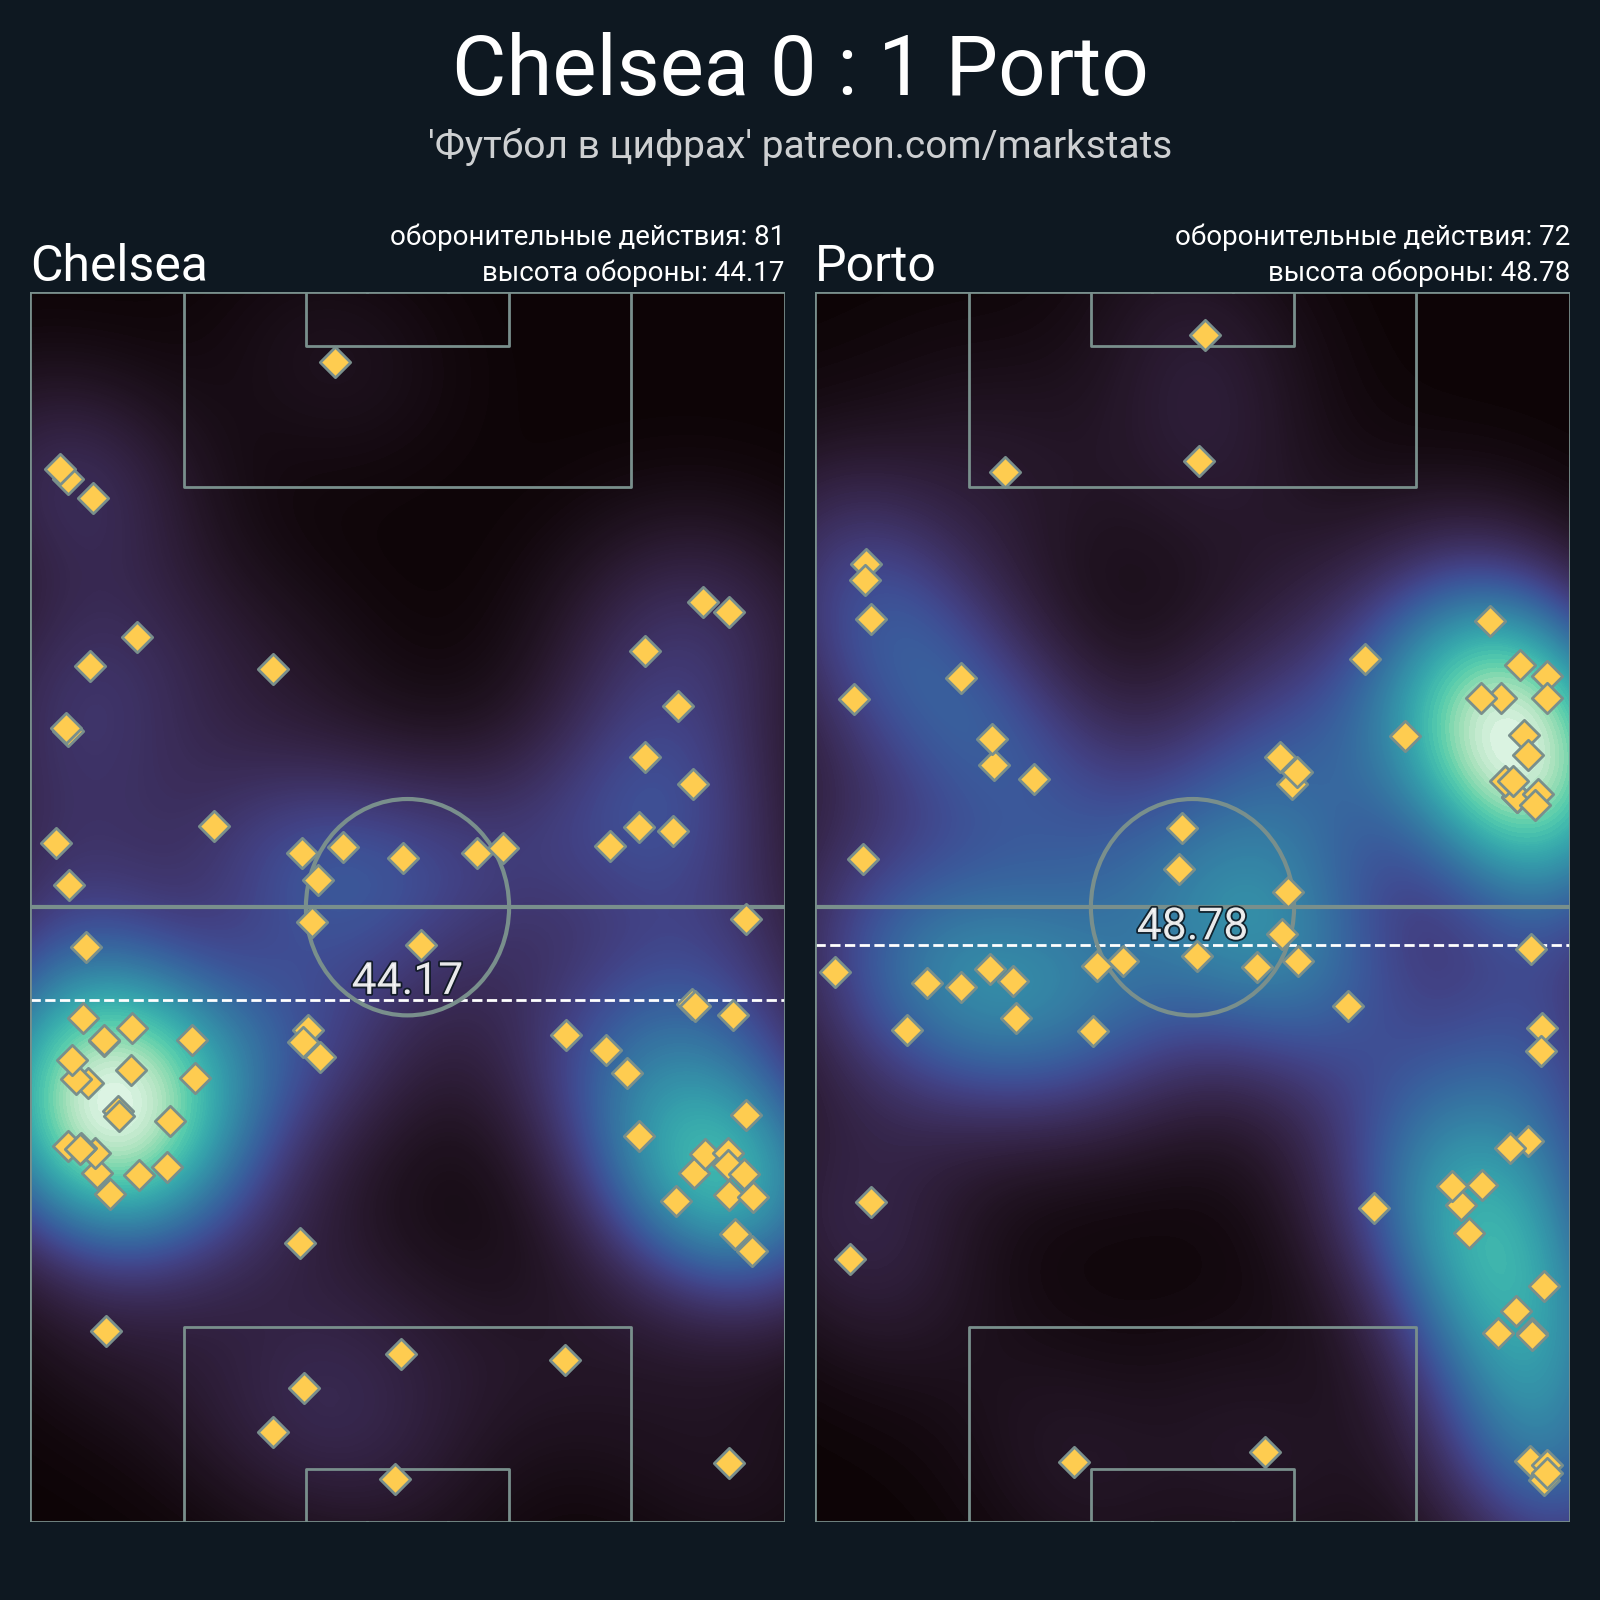Click the 44.17 label on Chelsea pitch

[x=407, y=979]
